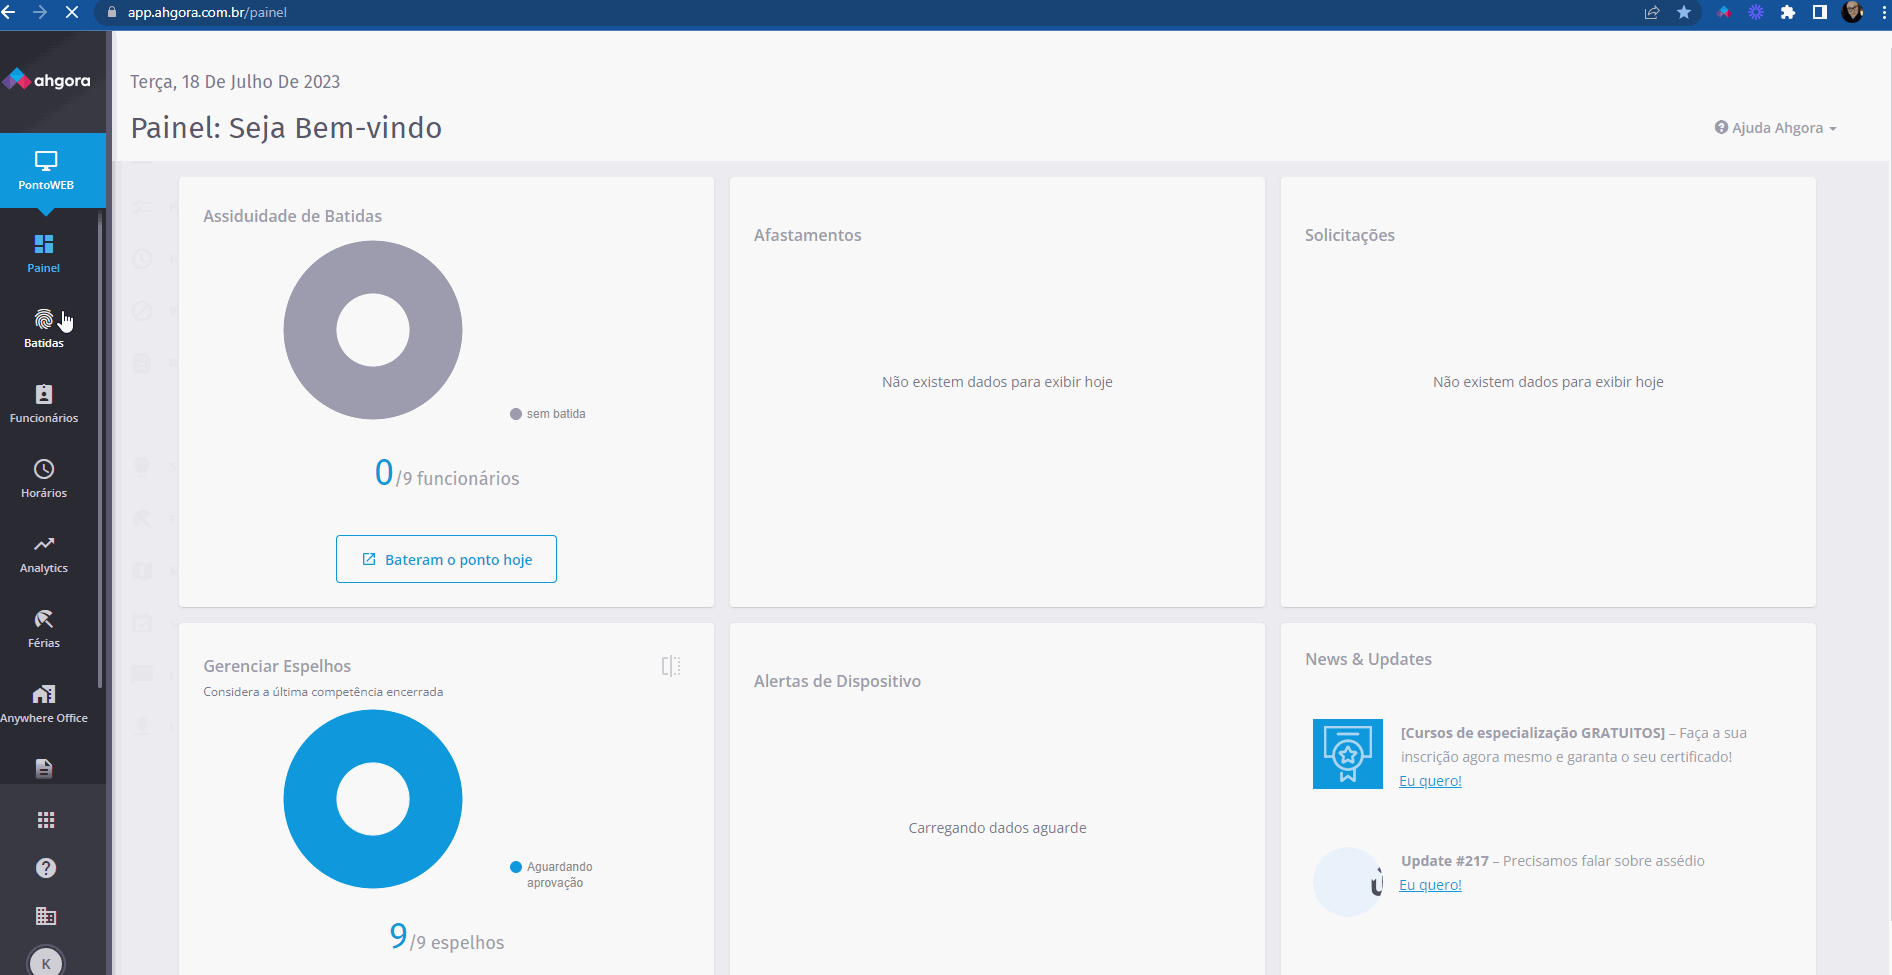Click sidebar help question mark icon
Screen dimensions: 1892x975
click(x=46, y=868)
